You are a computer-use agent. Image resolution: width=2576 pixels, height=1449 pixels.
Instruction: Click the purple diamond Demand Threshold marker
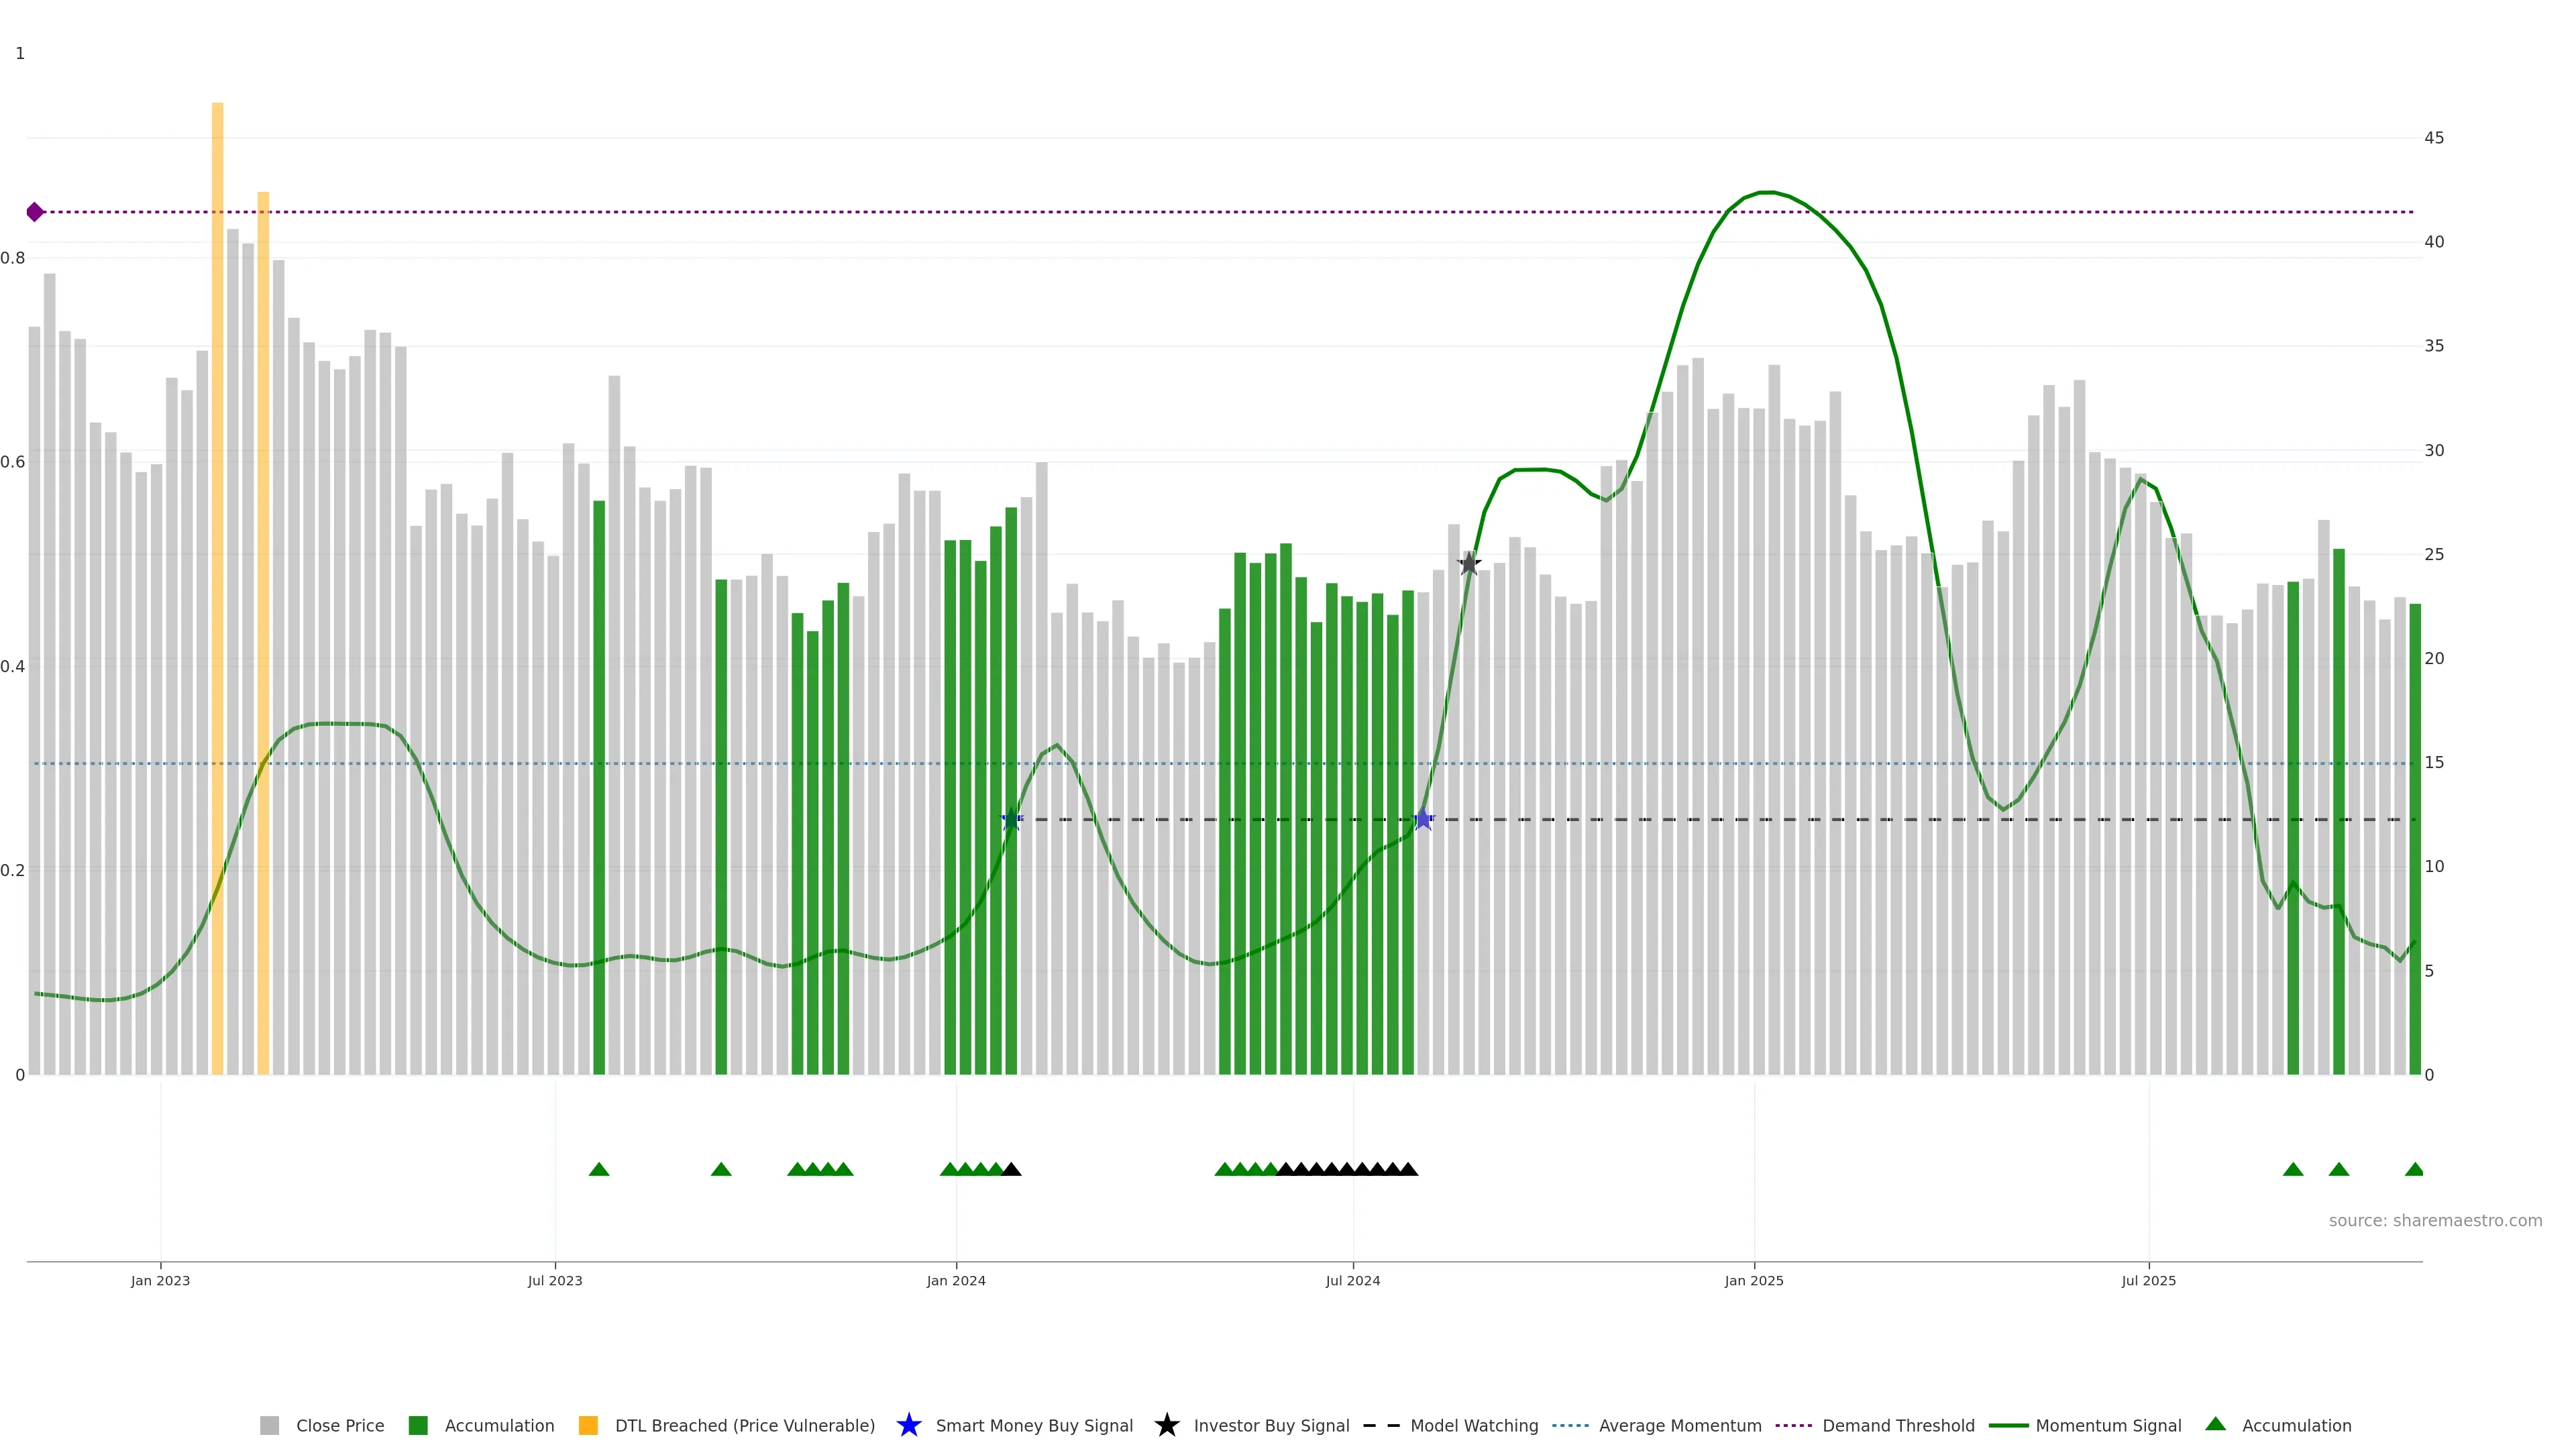(x=35, y=212)
